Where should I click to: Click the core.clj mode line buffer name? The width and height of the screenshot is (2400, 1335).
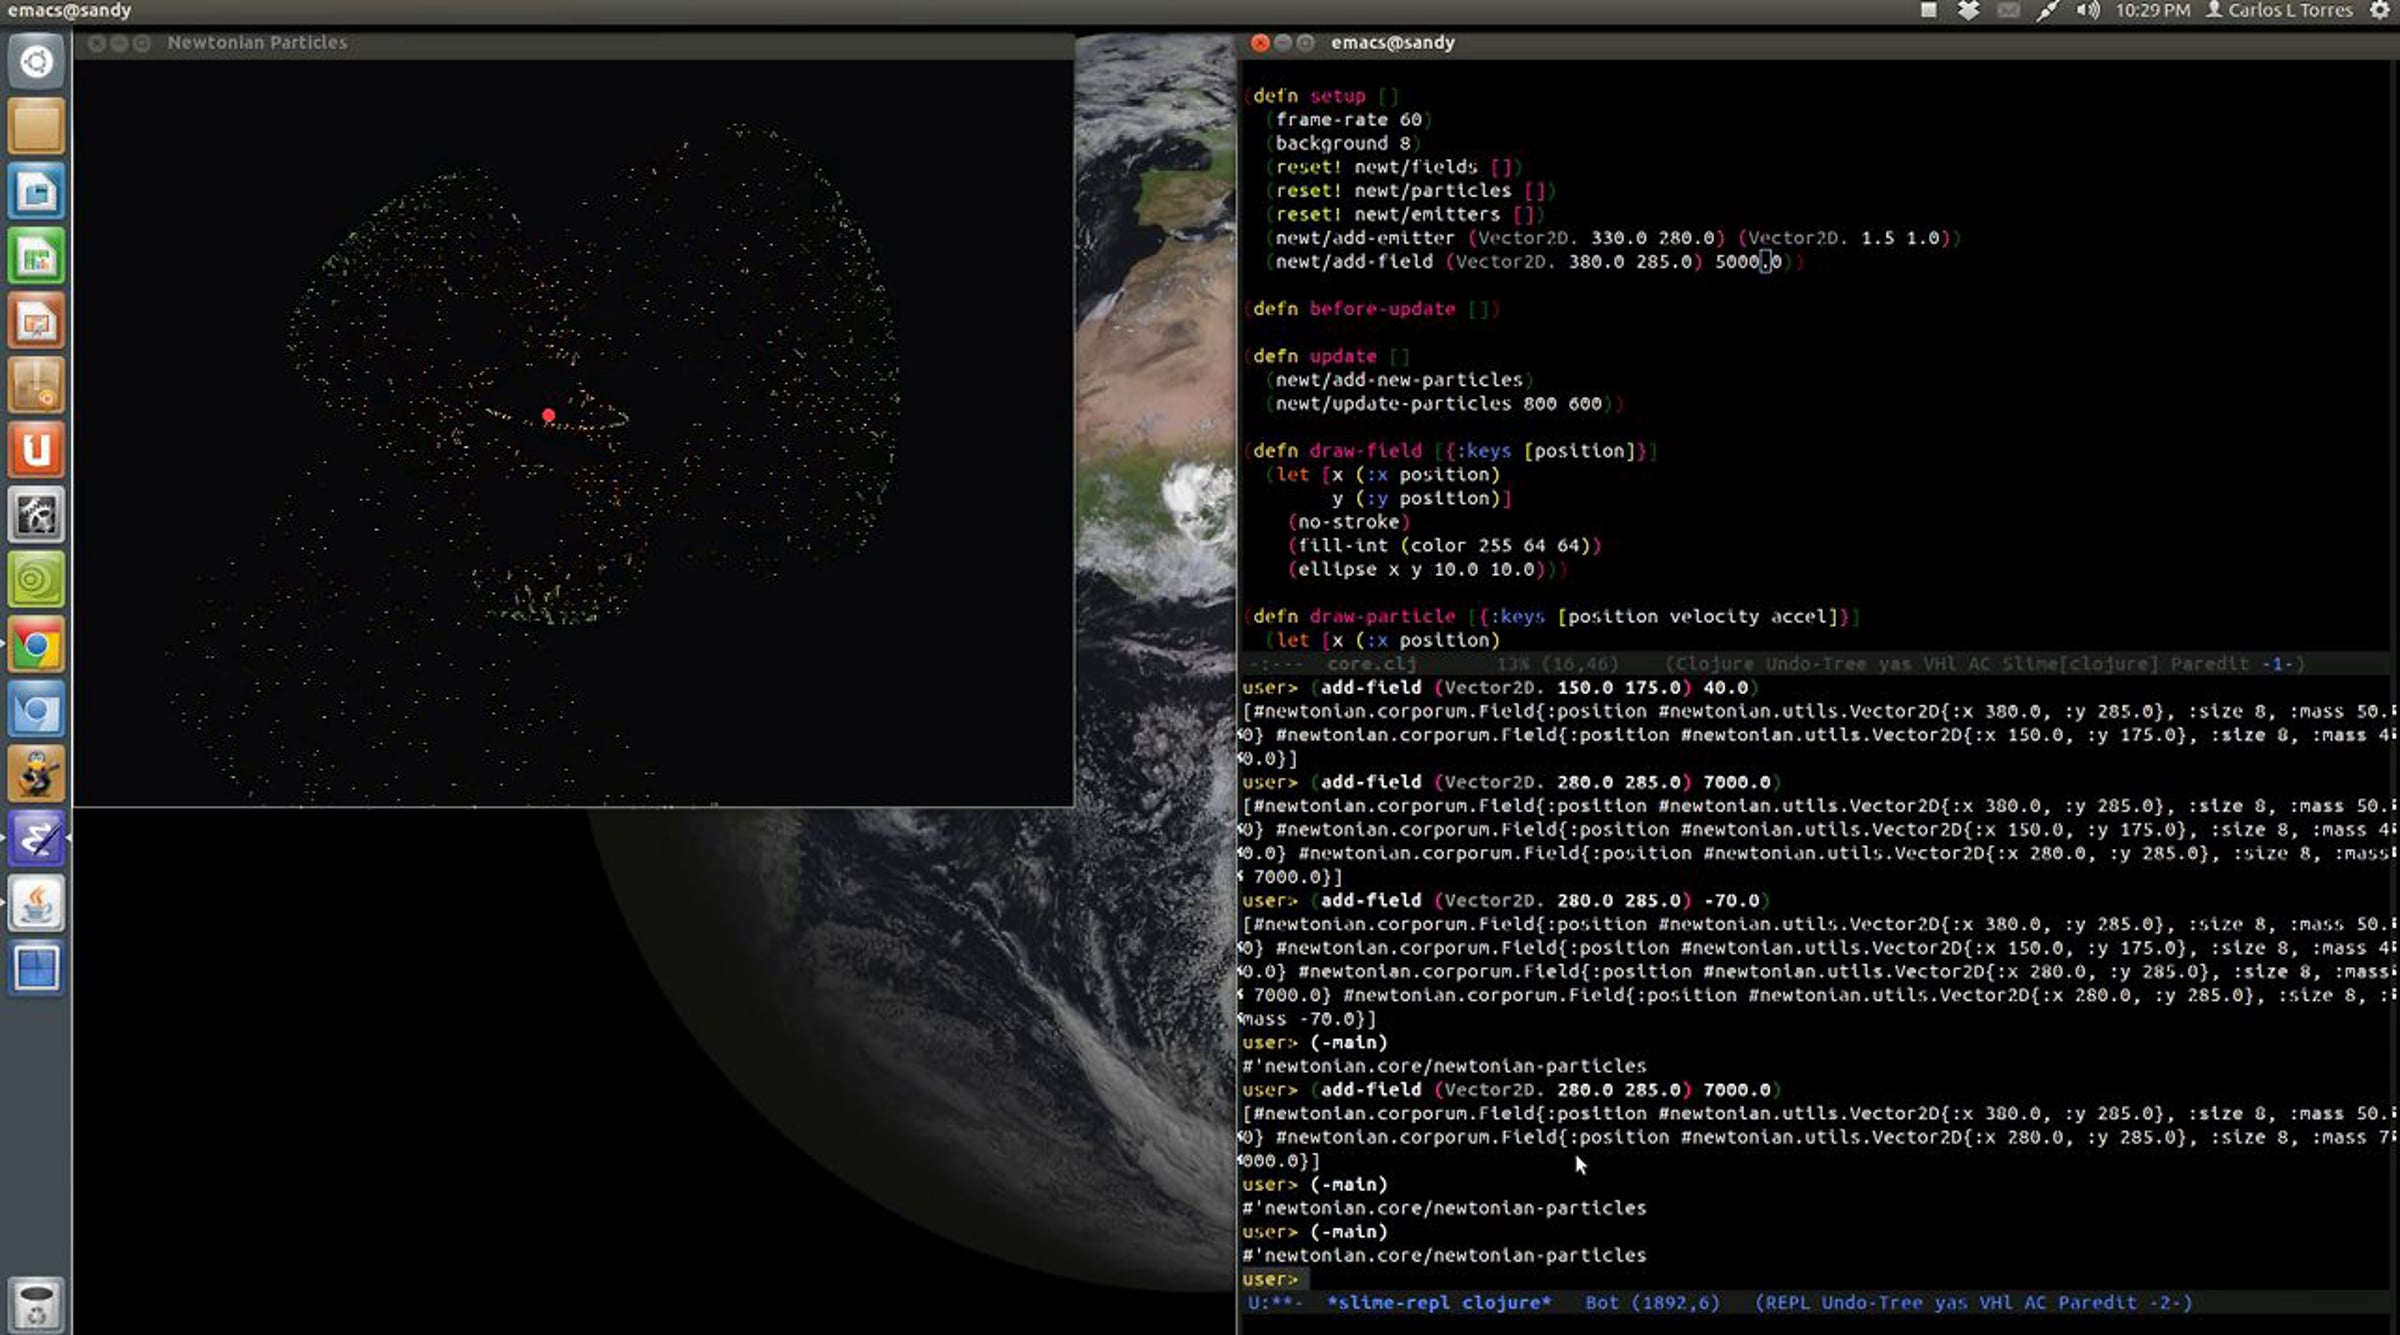click(1371, 664)
